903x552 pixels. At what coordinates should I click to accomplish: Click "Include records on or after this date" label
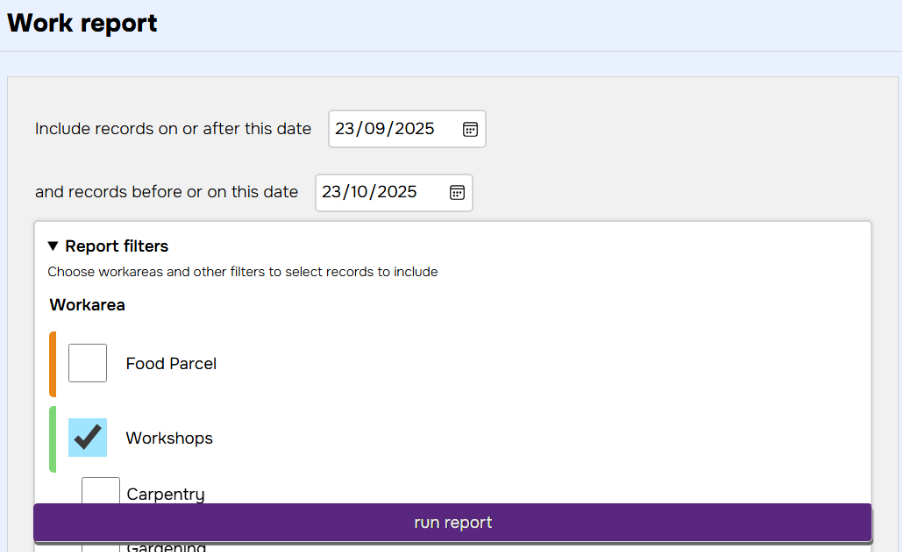173,129
